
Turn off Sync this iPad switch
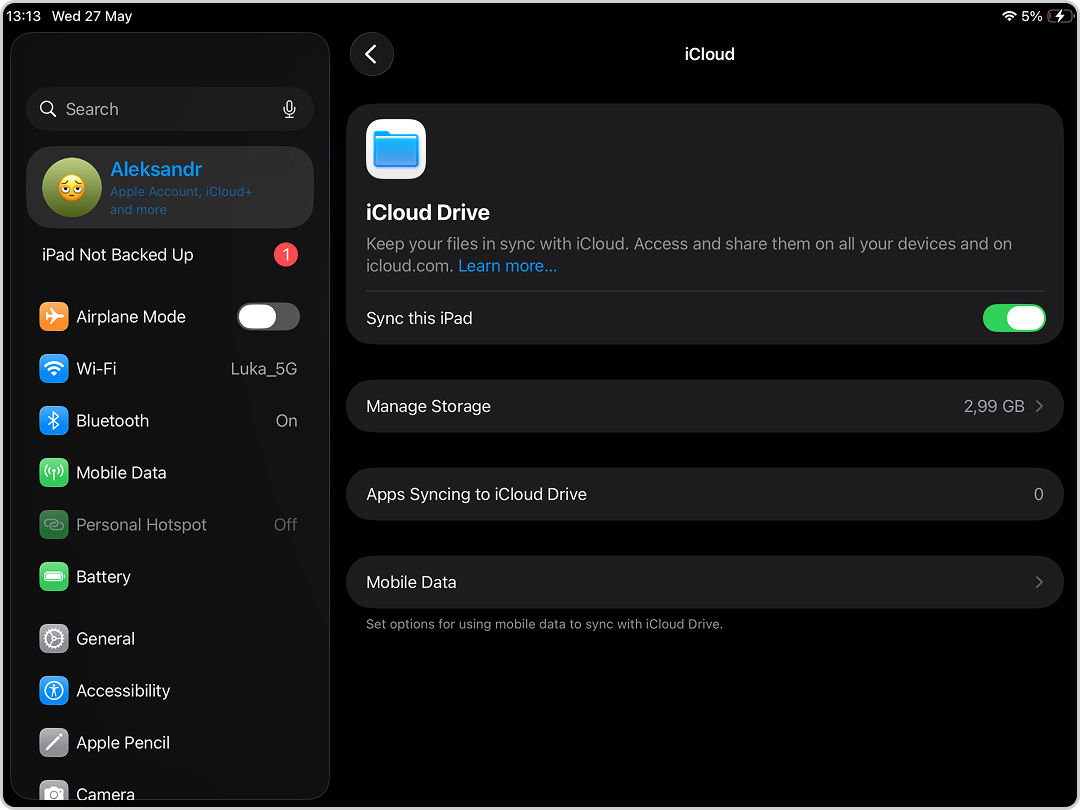tap(1014, 318)
